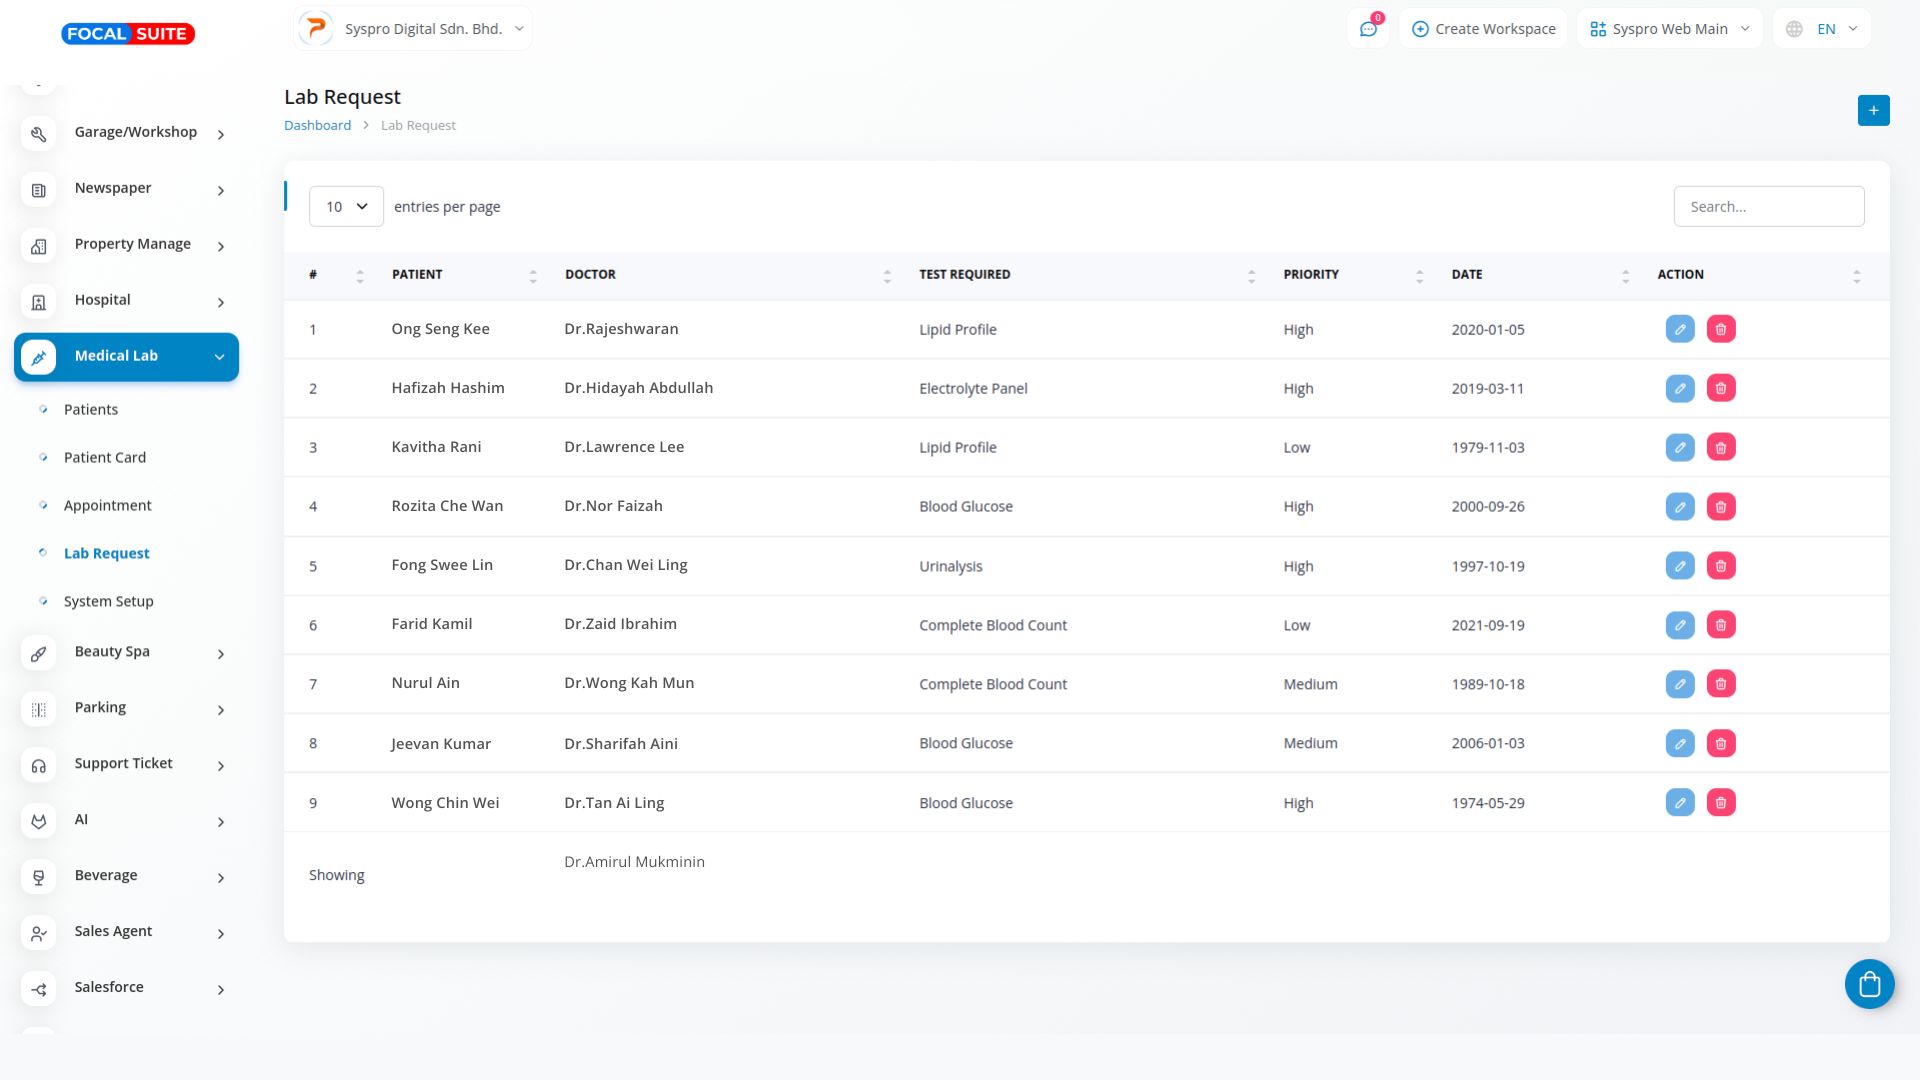
Task: Click edit pencil for Wong Chin Wei
Action: (x=1679, y=802)
